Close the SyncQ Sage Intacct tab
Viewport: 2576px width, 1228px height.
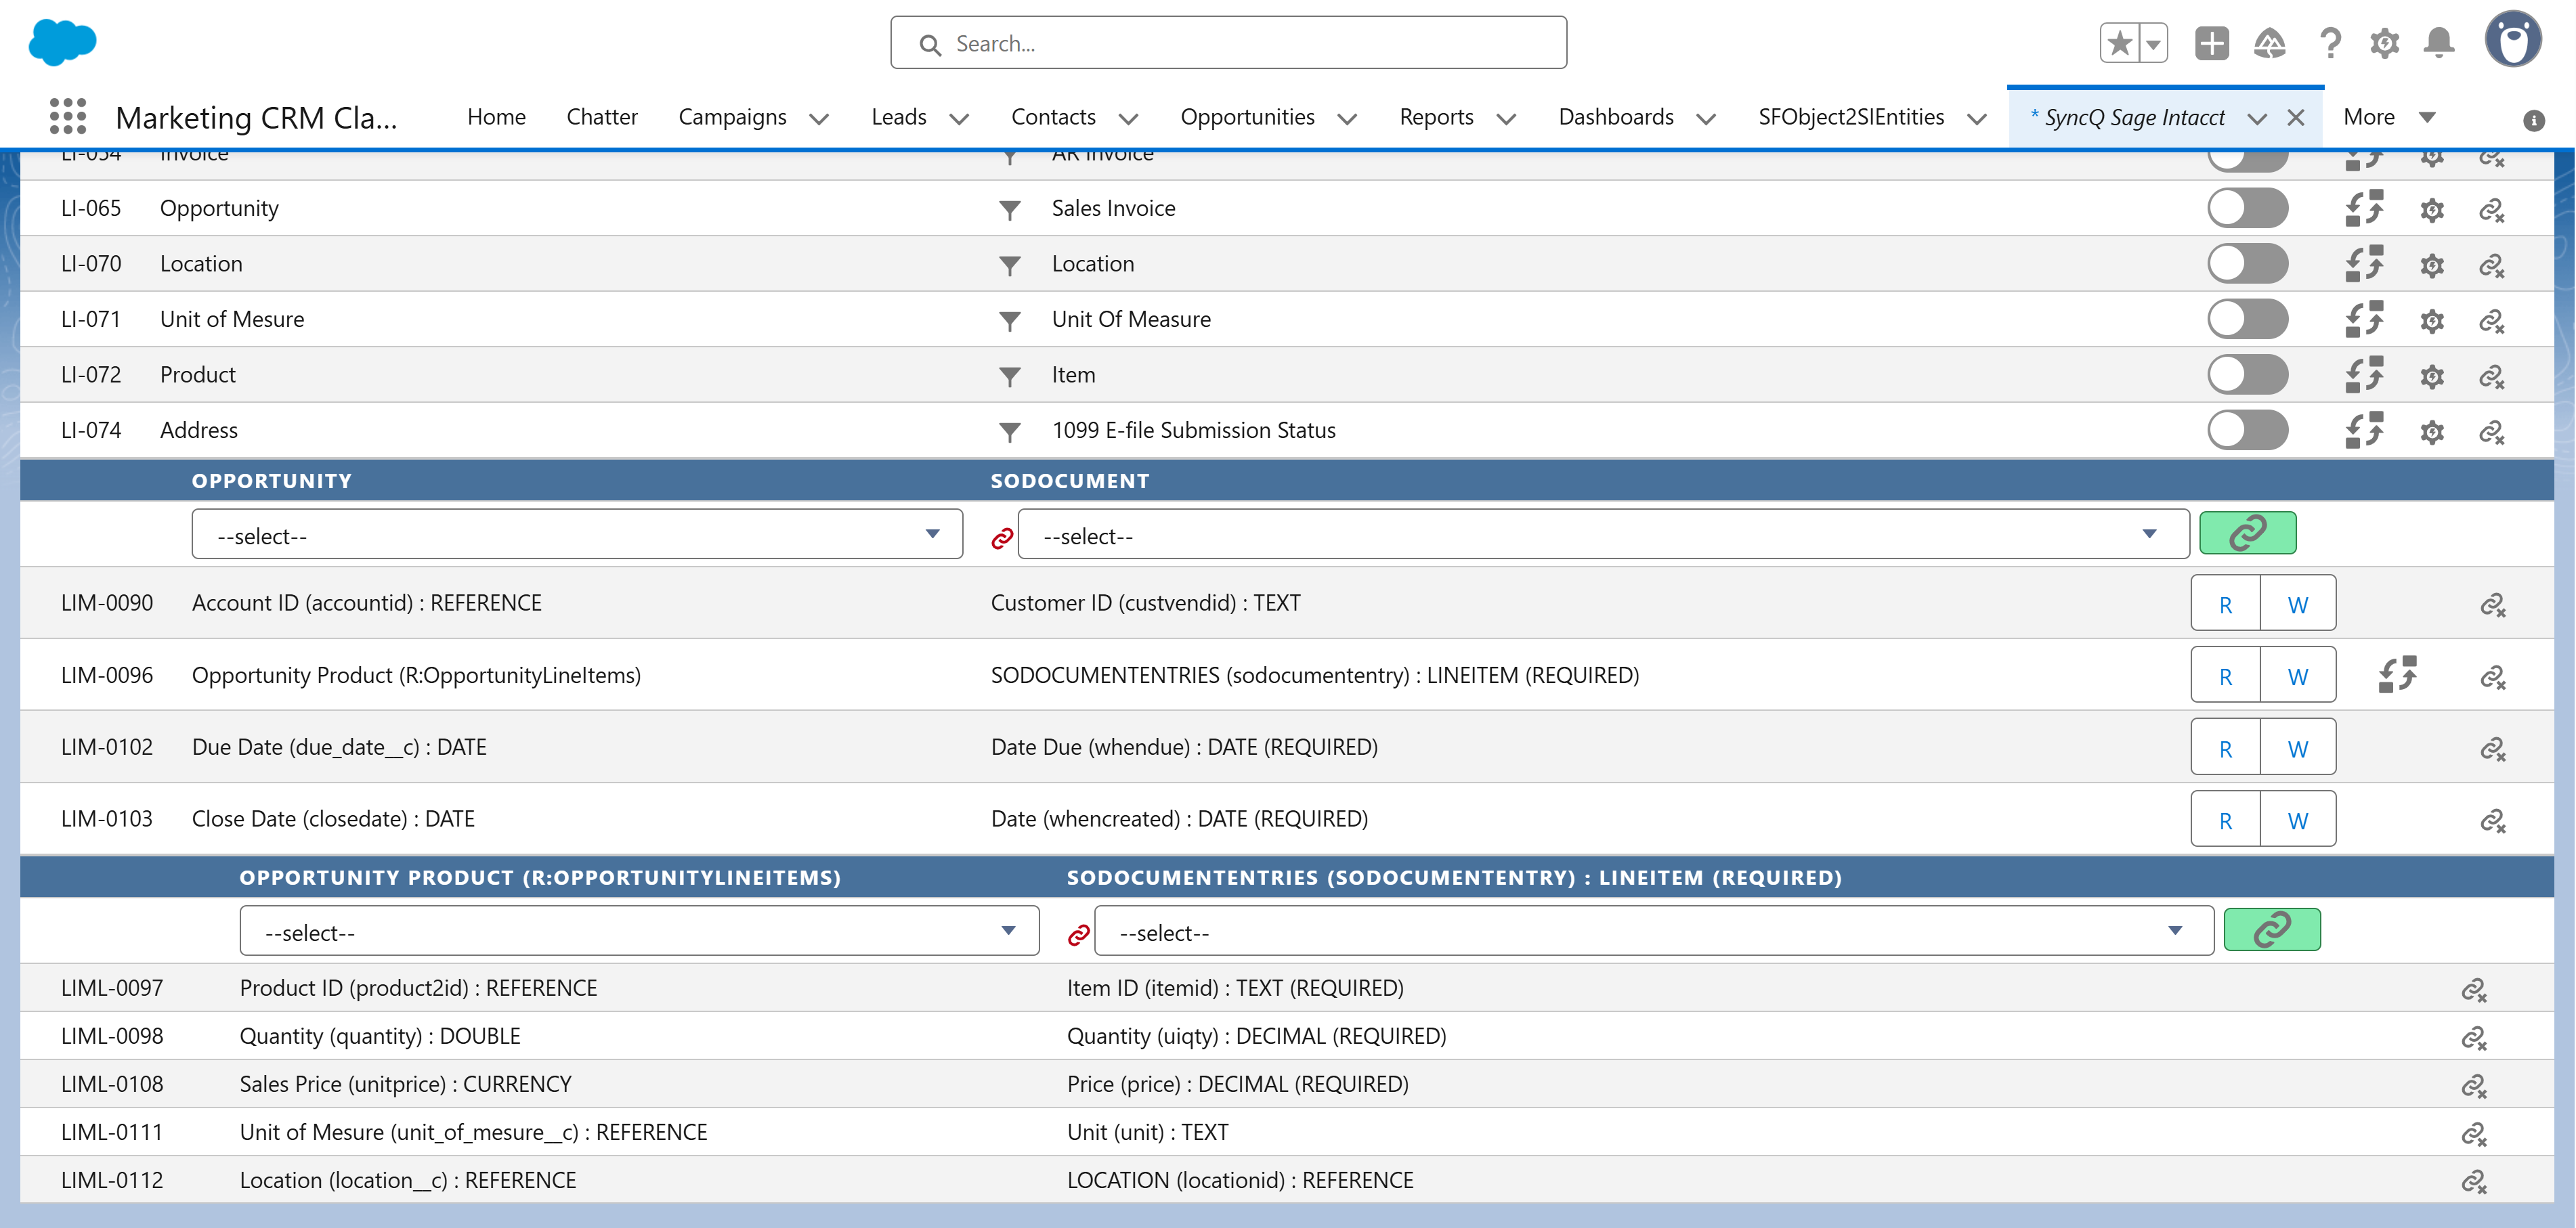point(2296,118)
